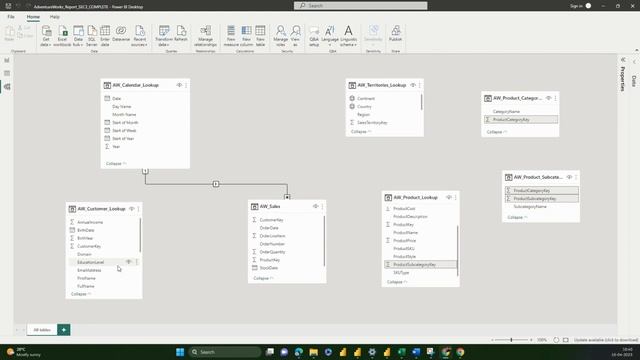
Task: Click the Excel workbook source icon
Action: (62, 36)
